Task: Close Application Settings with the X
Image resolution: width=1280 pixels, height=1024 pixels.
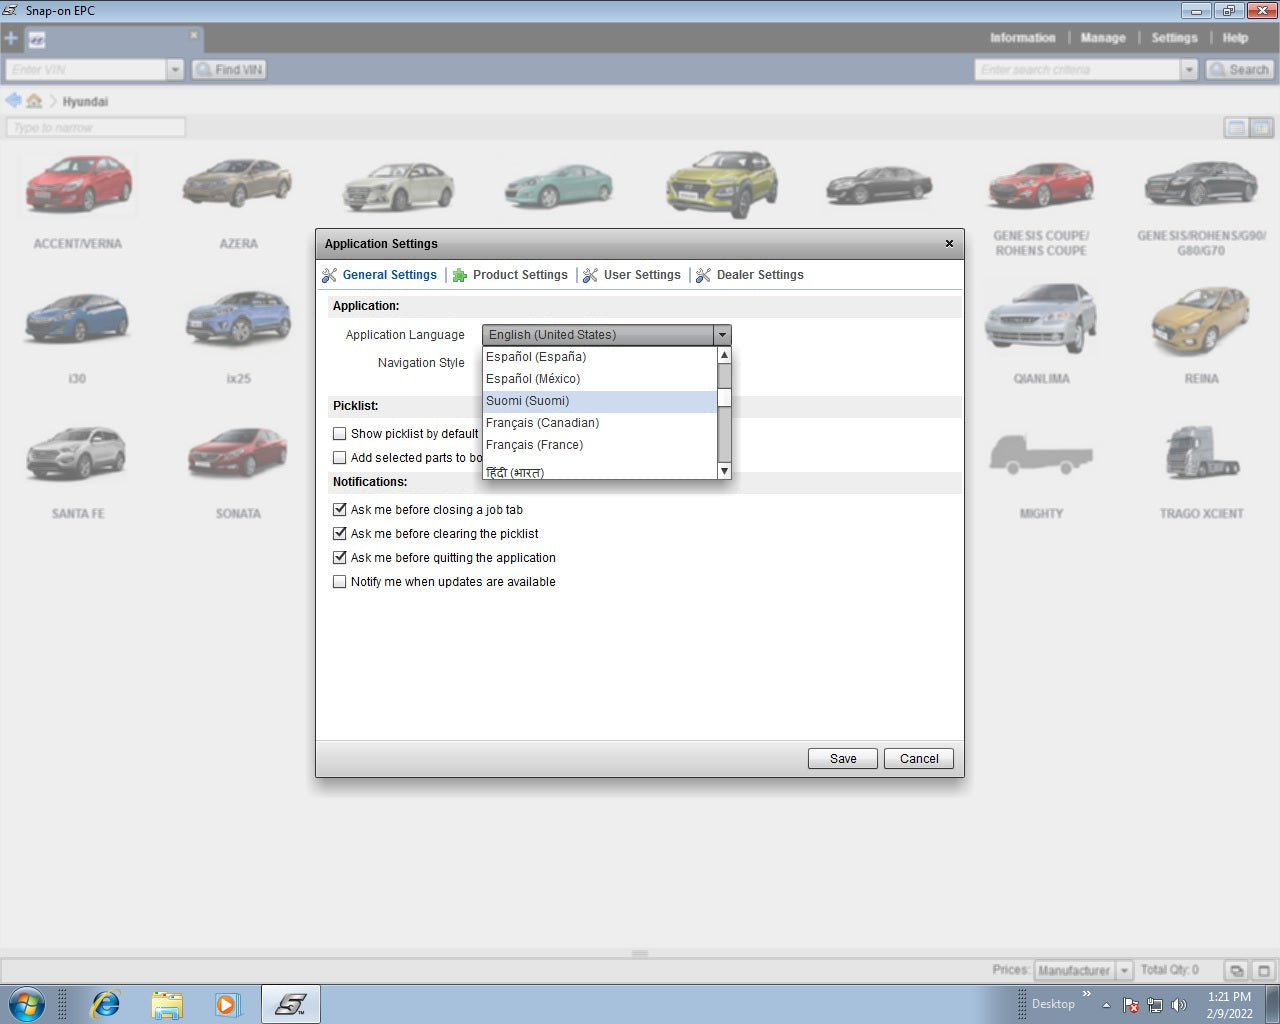Action: click(x=949, y=243)
